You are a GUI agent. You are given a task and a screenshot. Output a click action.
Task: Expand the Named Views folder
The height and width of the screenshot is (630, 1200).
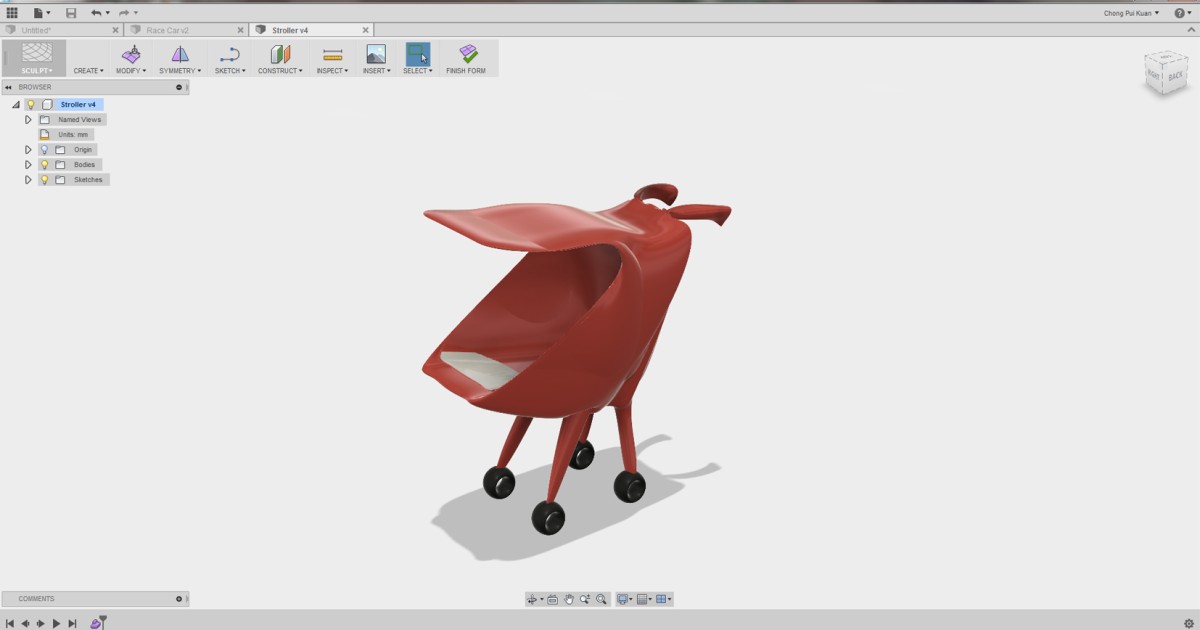click(x=27, y=119)
